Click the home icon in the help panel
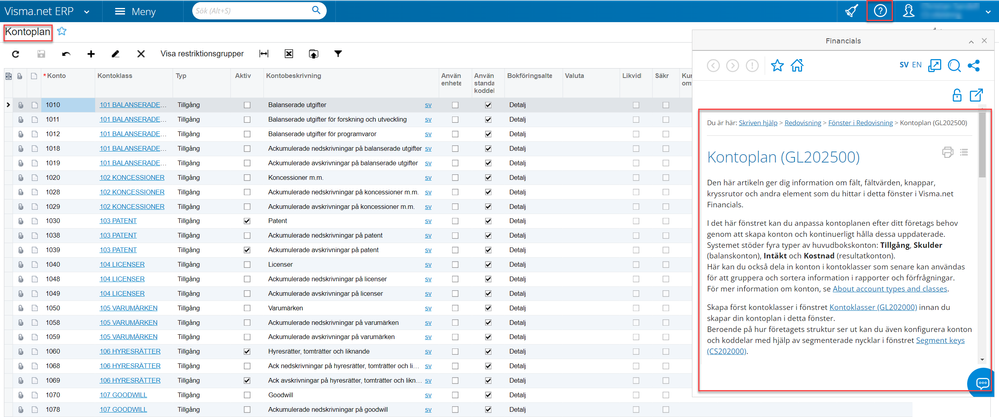999x417 pixels. click(x=797, y=66)
